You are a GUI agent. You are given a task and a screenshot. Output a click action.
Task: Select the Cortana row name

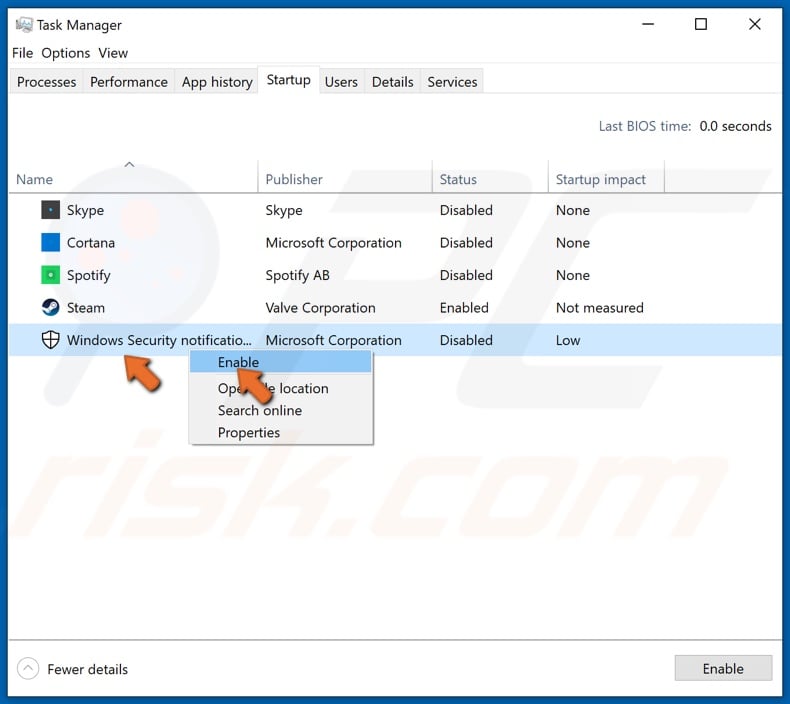point(91,243)
